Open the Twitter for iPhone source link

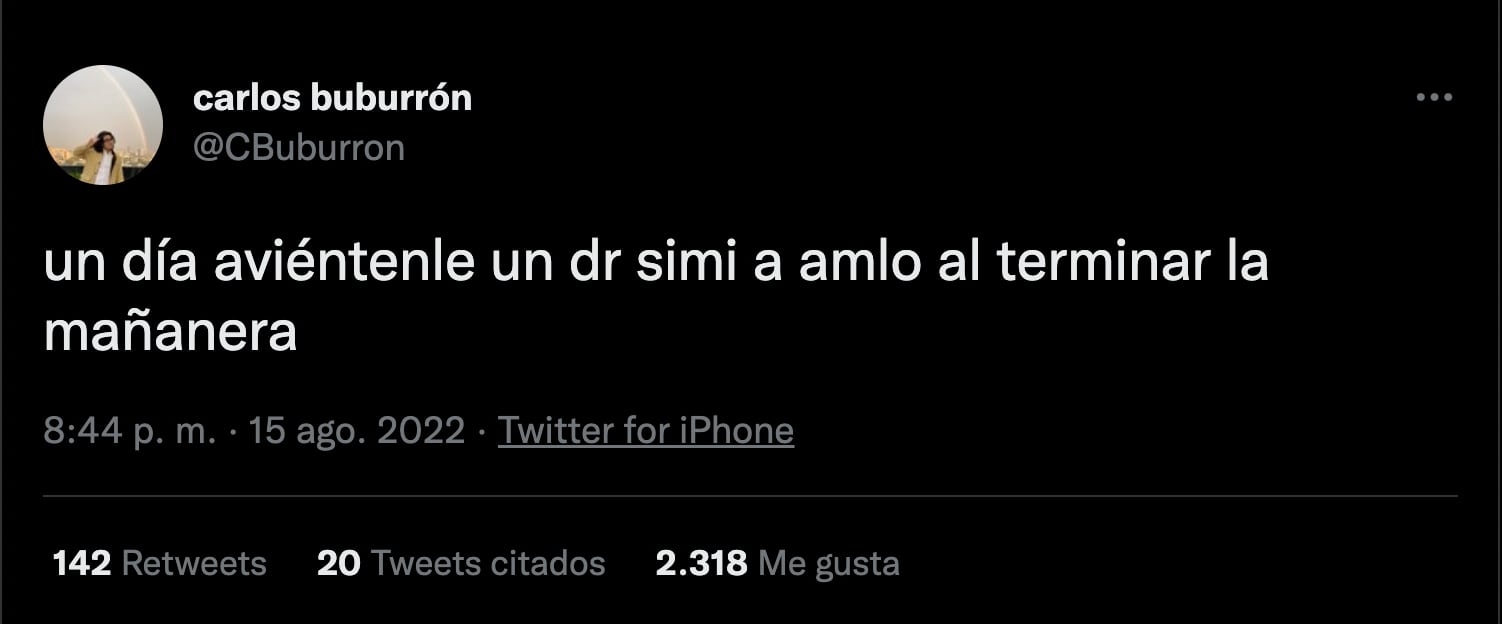pos(646,431)
